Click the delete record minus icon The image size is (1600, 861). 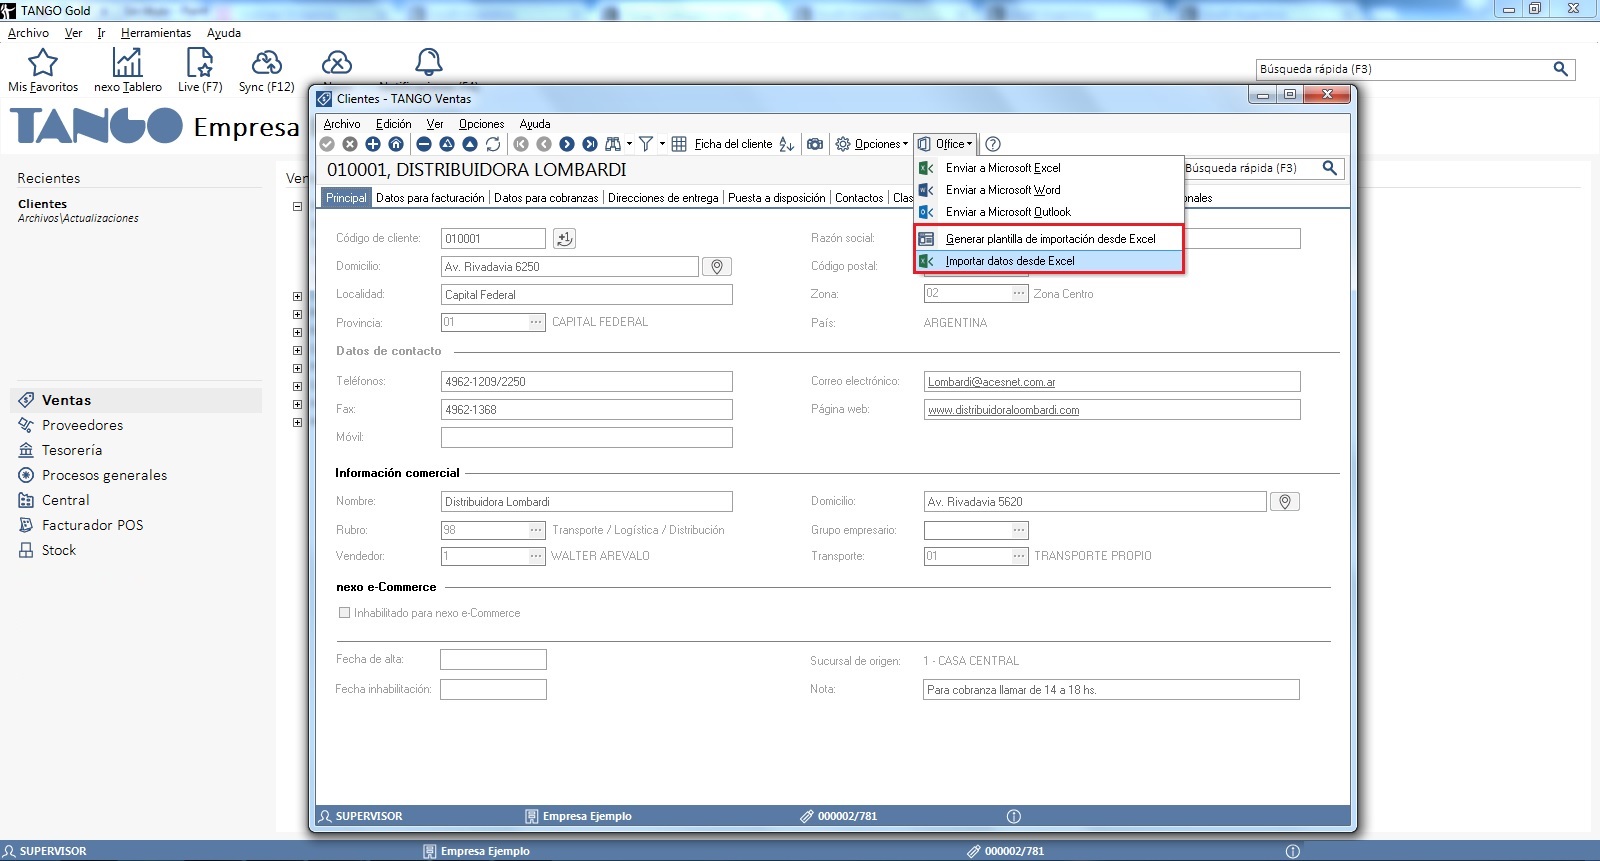[424, 144]
